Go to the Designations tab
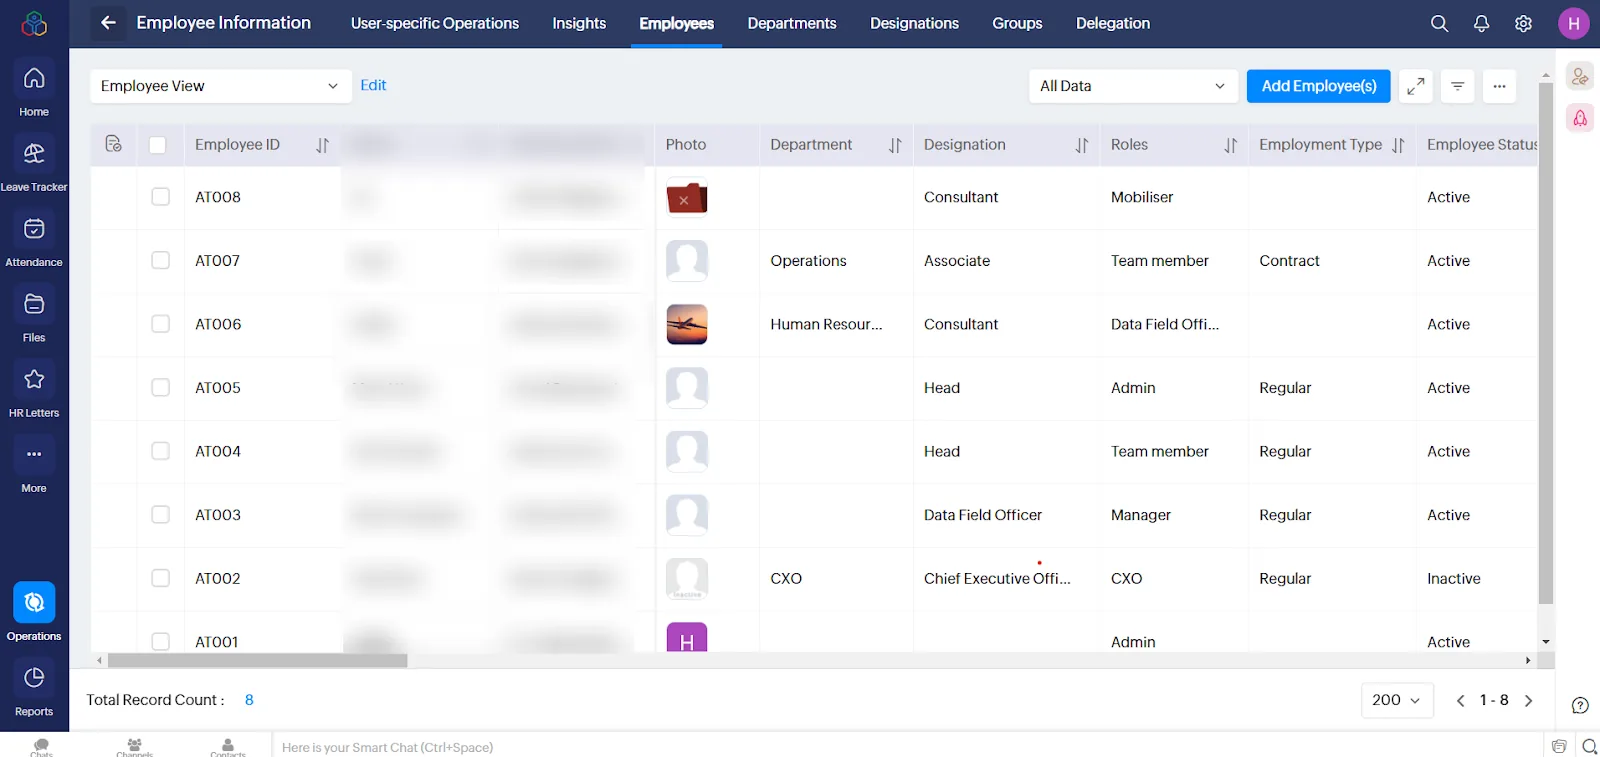 coord(914,23)
